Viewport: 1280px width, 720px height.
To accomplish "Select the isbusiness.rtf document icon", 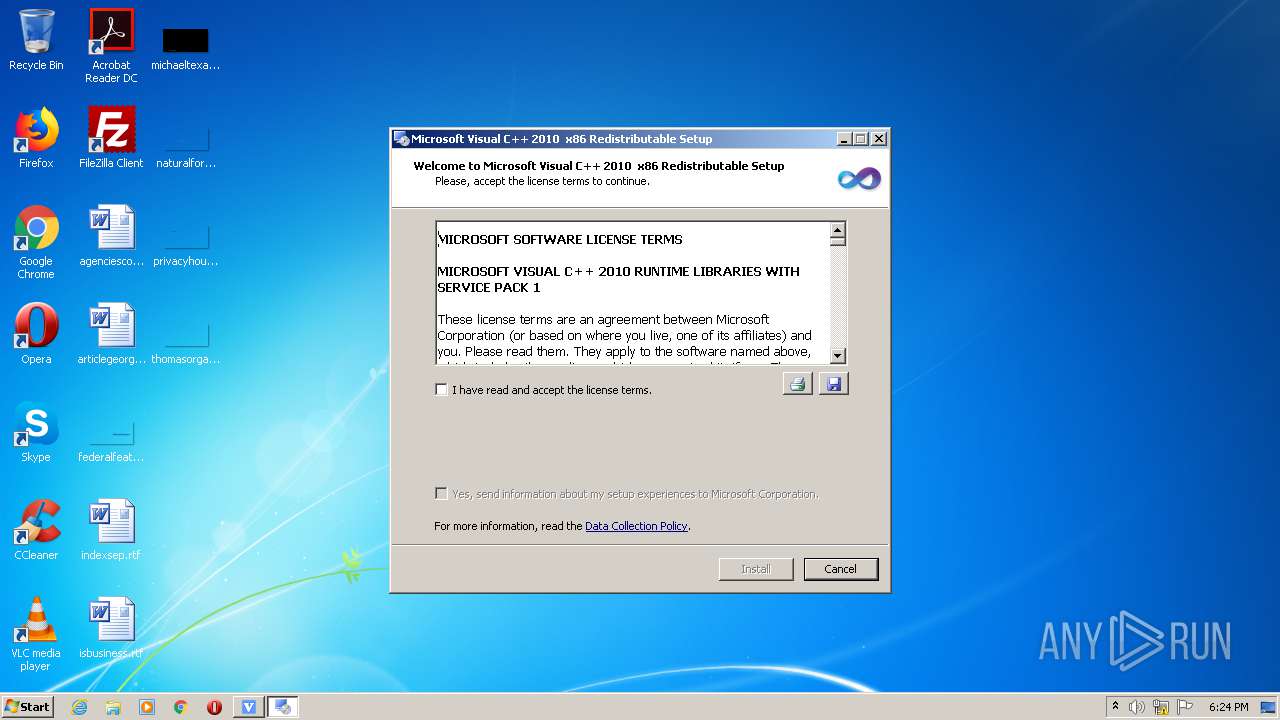I will (111, 628).
